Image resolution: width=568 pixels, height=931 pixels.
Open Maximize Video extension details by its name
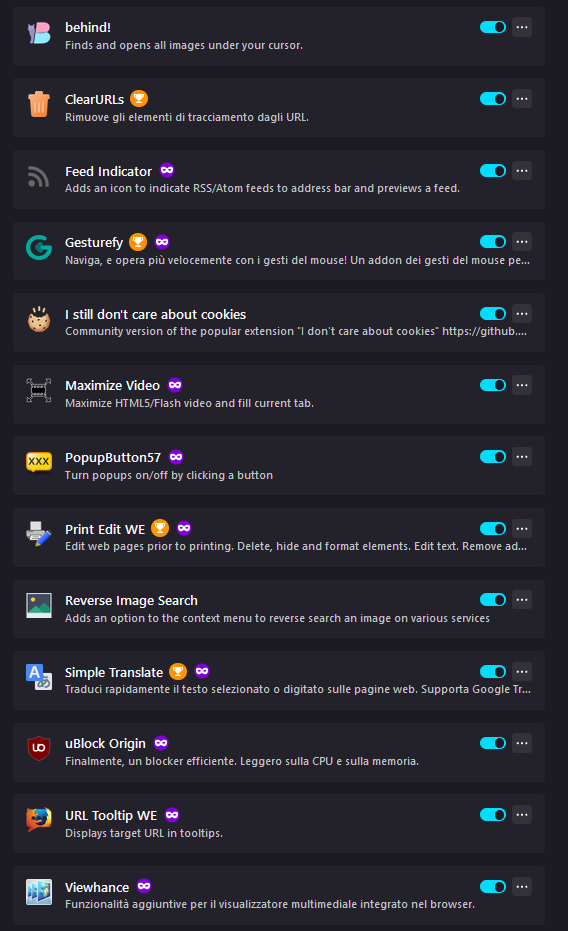[112, 385]
